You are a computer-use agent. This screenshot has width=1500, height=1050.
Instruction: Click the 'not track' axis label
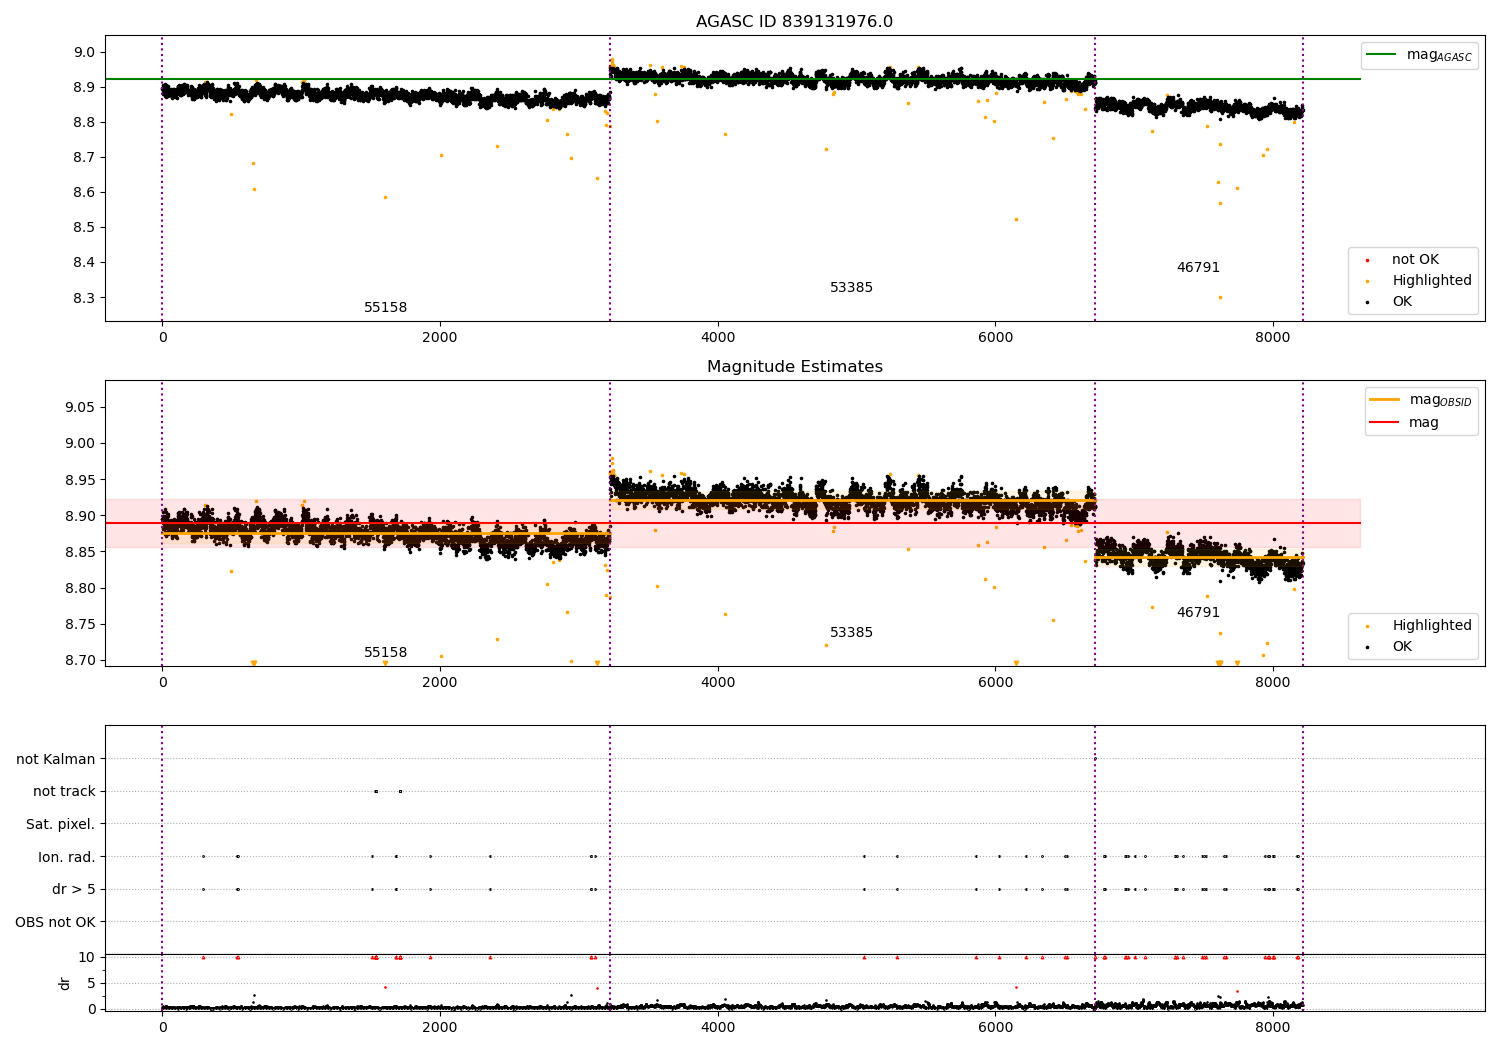pyautogui.click(x=64, y=792)
